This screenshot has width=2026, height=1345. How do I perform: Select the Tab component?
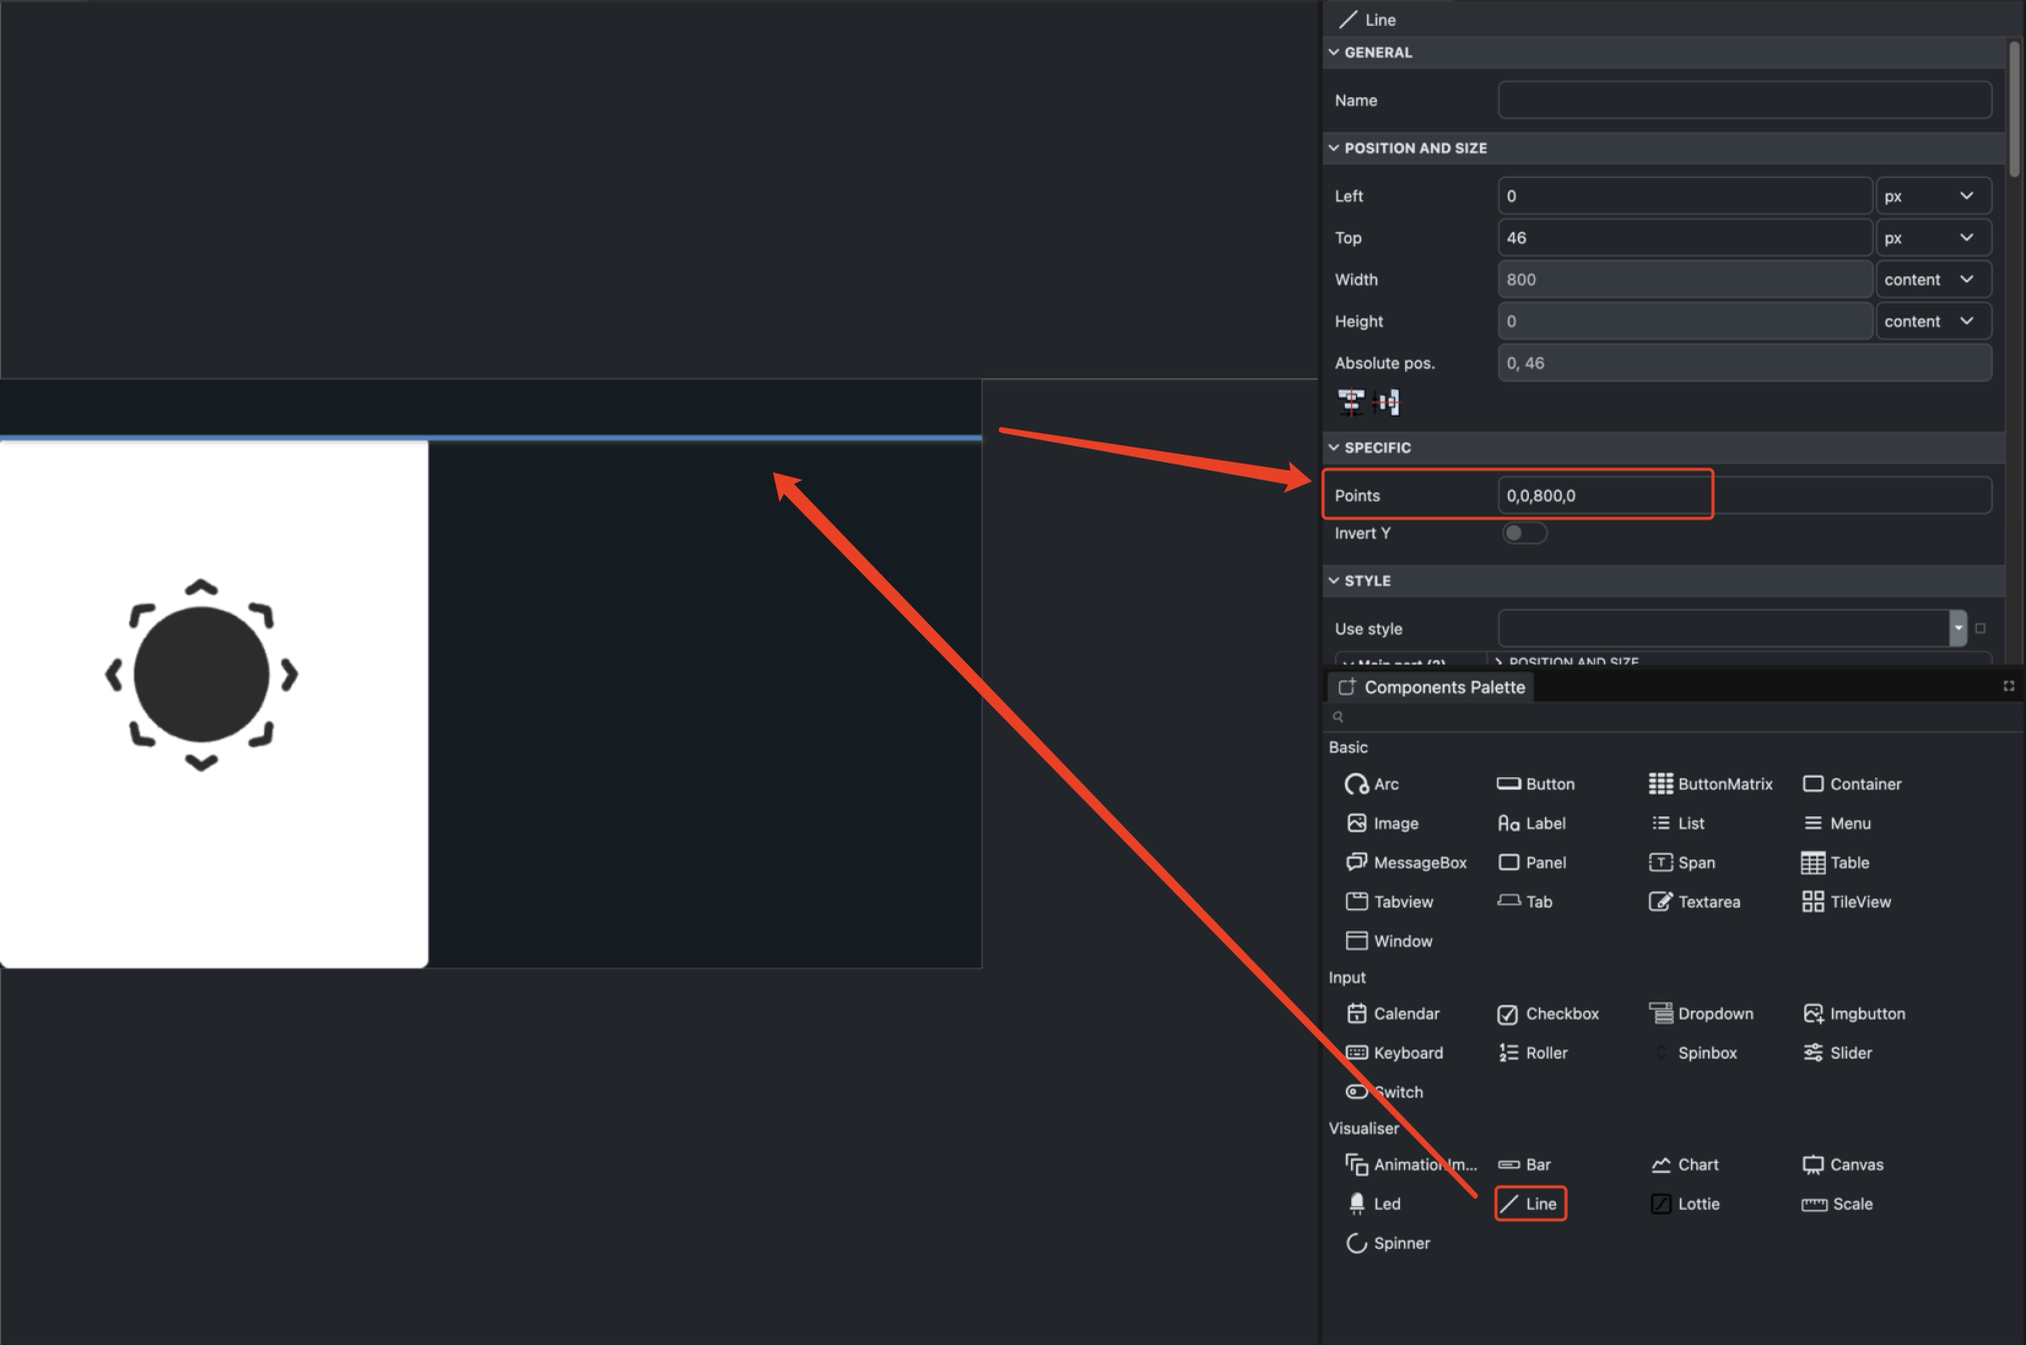pos(1525,901)
